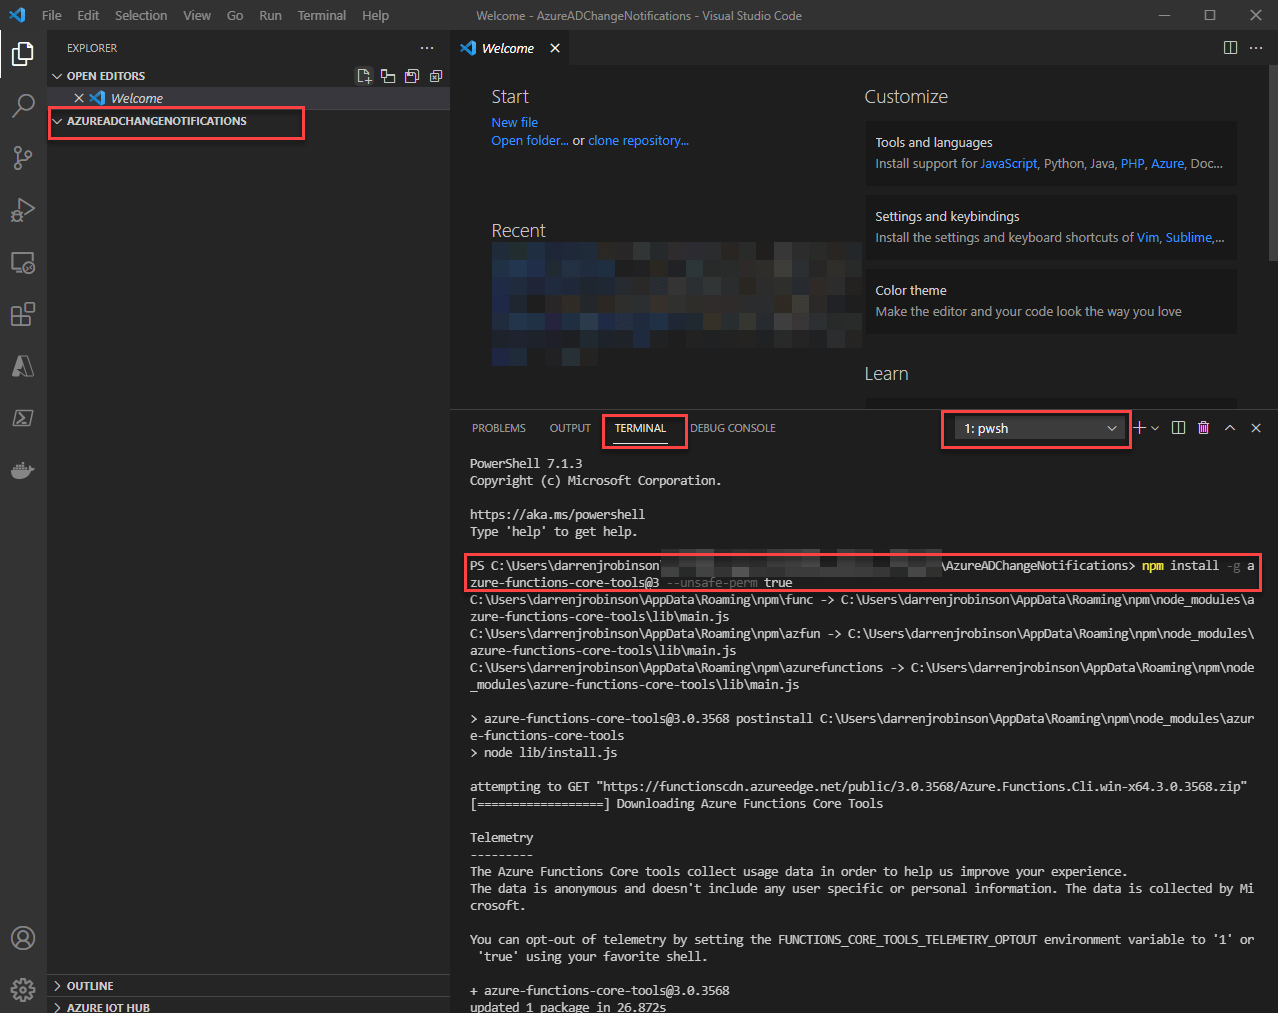Open the Docker extension view

coord(22,470)
